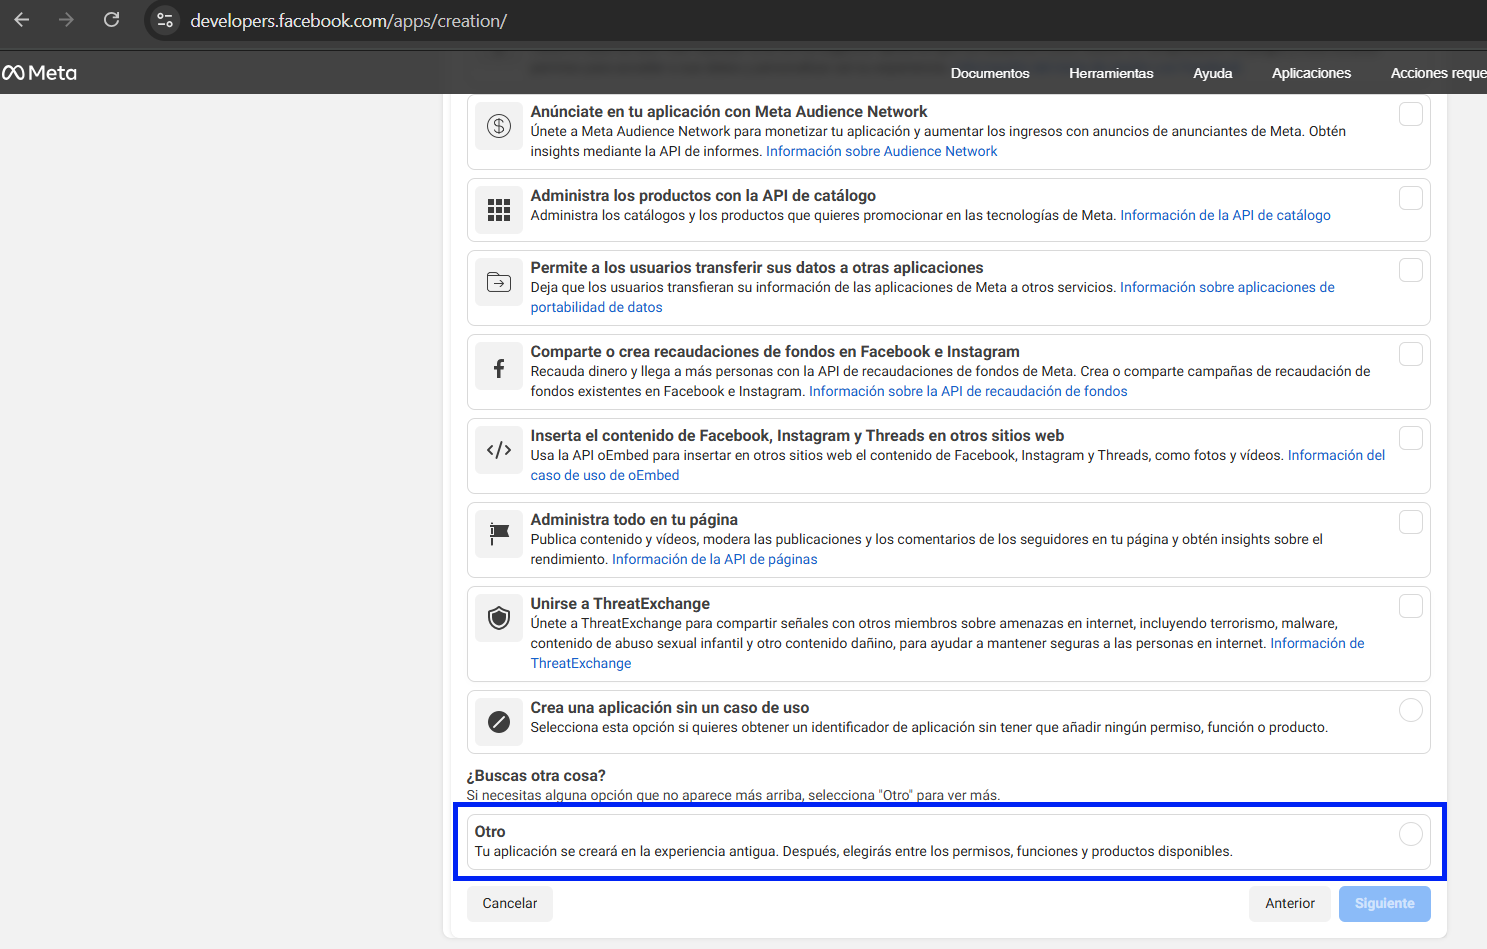Click the grid catalog API icon

[x=498, y=210]
